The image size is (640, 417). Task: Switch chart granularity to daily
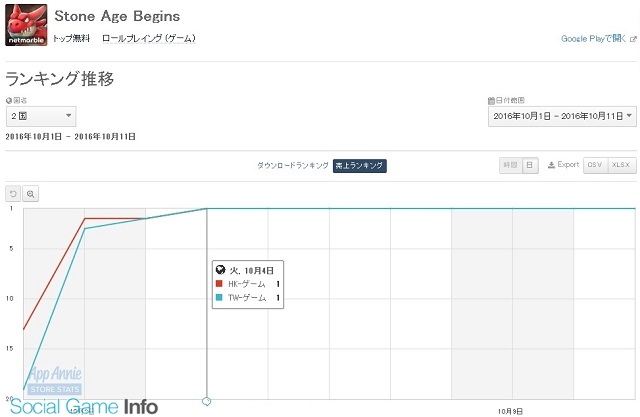pyautogui.click(x=530, y=165)
